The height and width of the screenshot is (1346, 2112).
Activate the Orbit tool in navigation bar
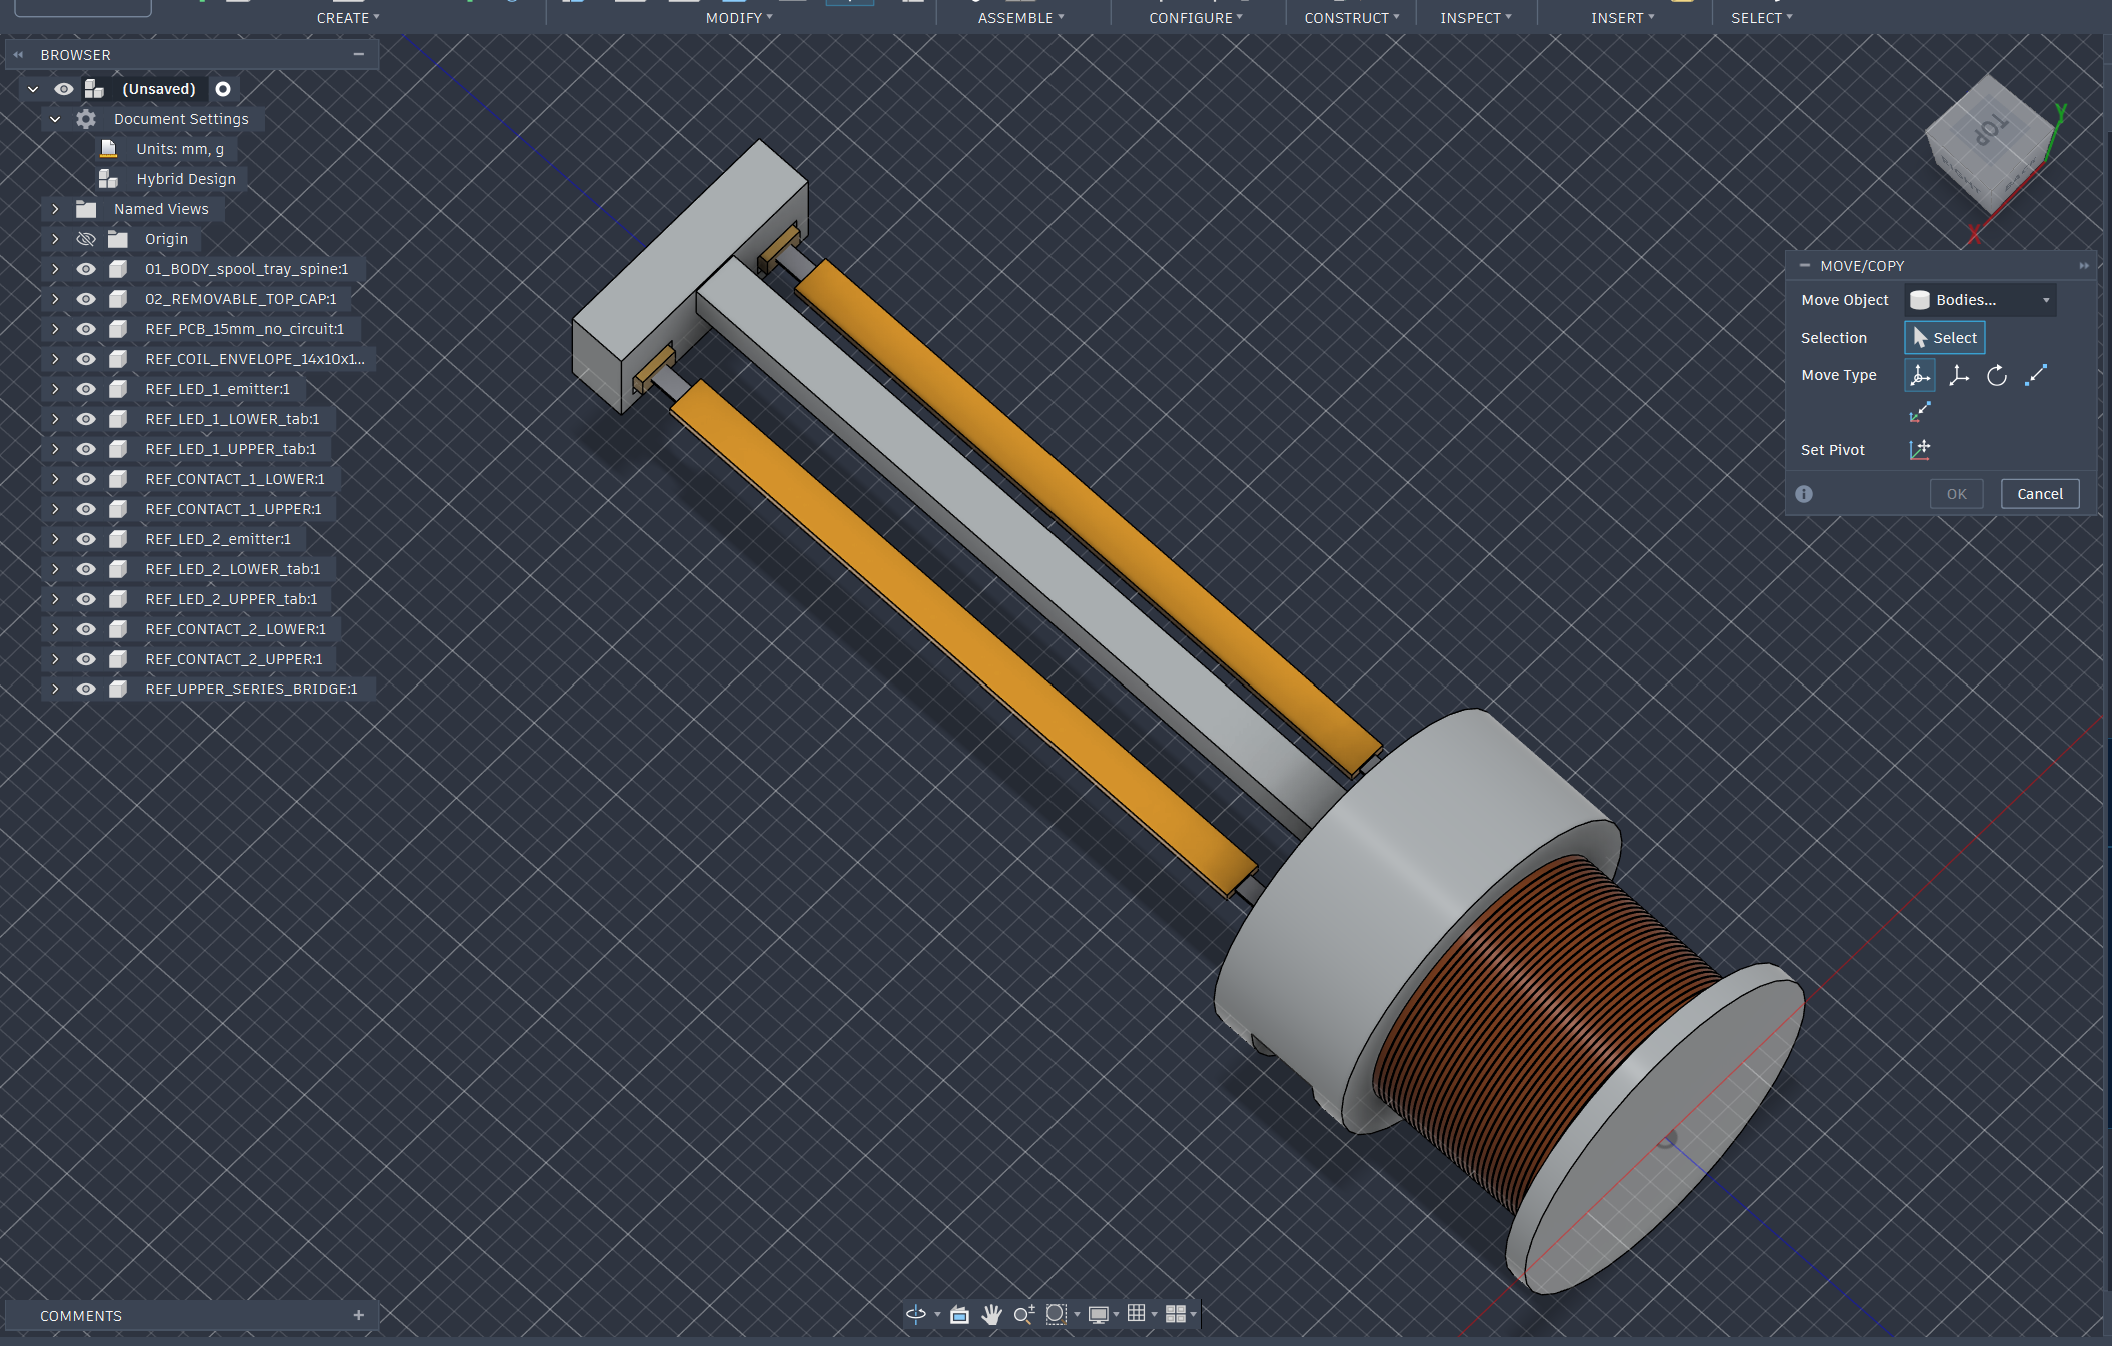916,1314
